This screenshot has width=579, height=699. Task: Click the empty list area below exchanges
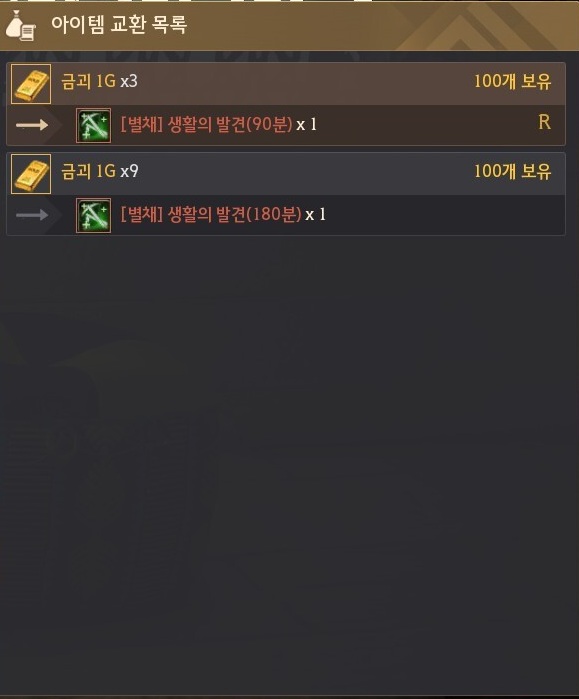pyautogui.click(x=289, y=464)
